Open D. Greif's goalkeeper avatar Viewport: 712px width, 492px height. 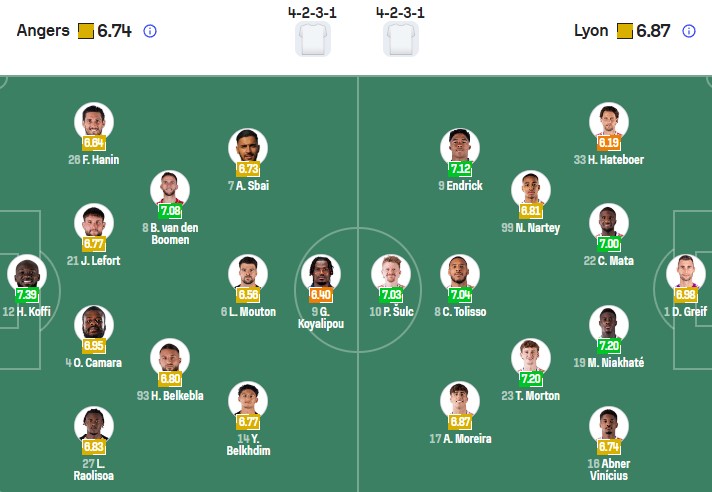(x=686, y=273)
